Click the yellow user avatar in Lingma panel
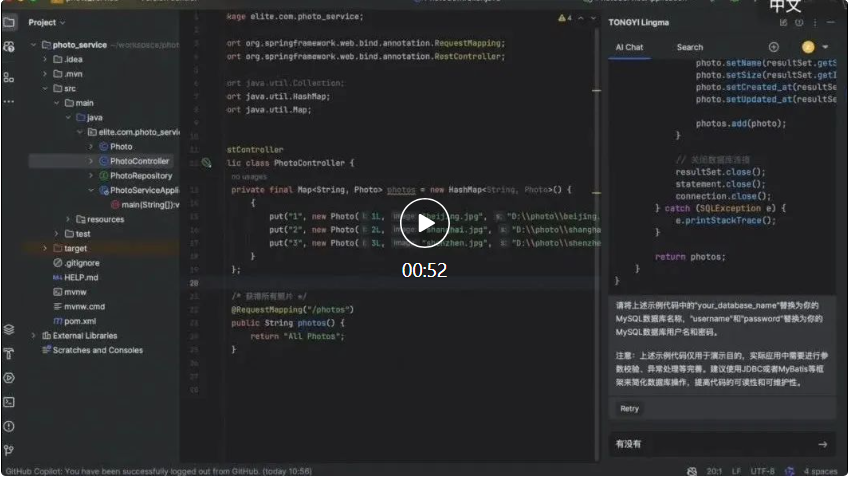 808,47
